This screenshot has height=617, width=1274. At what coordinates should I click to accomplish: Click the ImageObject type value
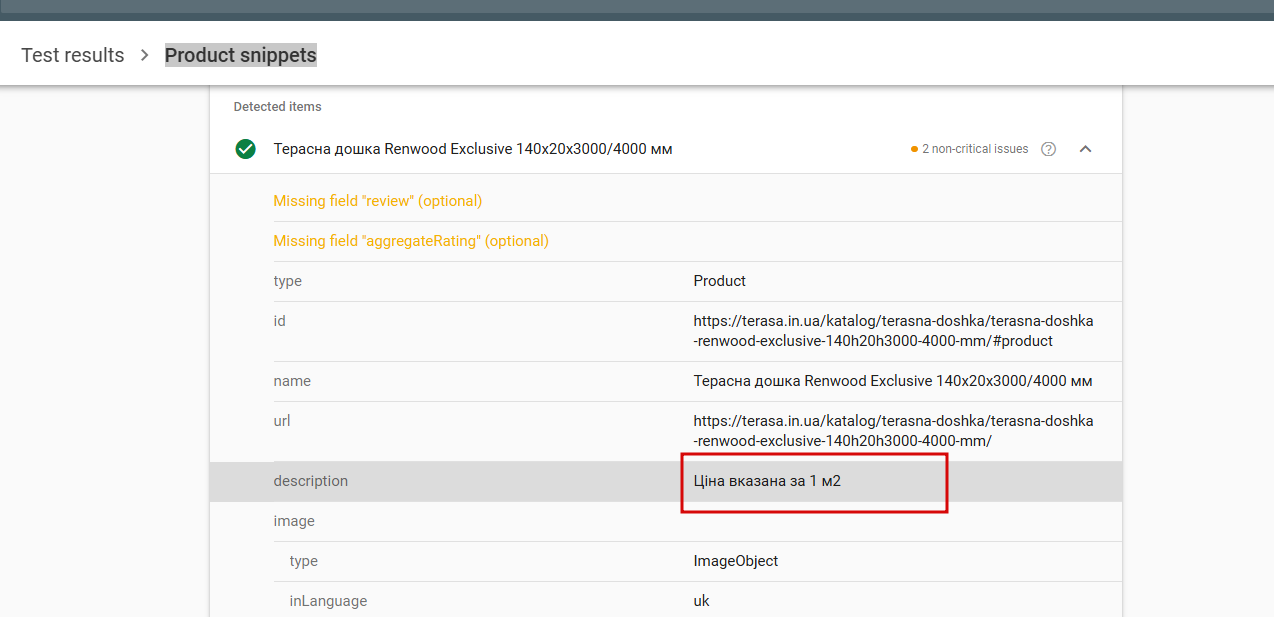tap(735, 561)
